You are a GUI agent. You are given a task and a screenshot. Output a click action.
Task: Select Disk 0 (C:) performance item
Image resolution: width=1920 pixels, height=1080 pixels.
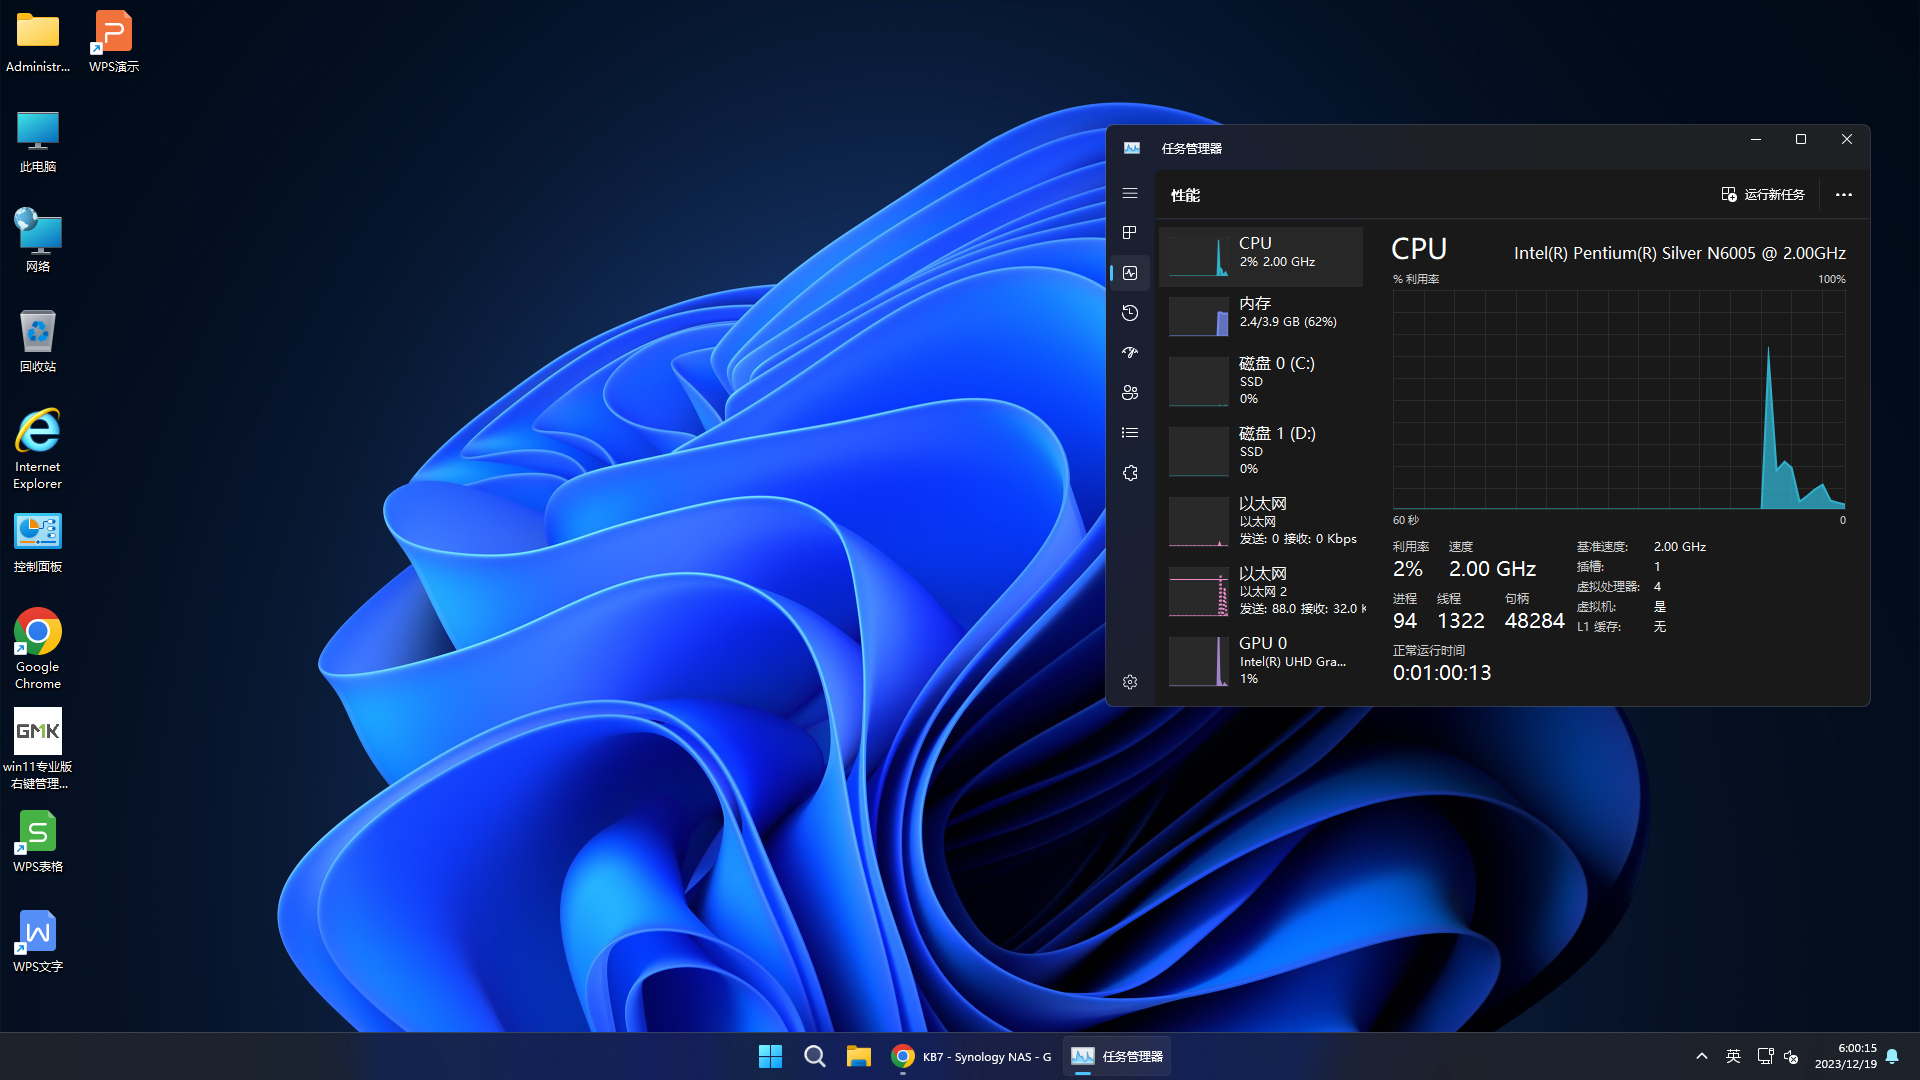click(x=1261, y=381)
